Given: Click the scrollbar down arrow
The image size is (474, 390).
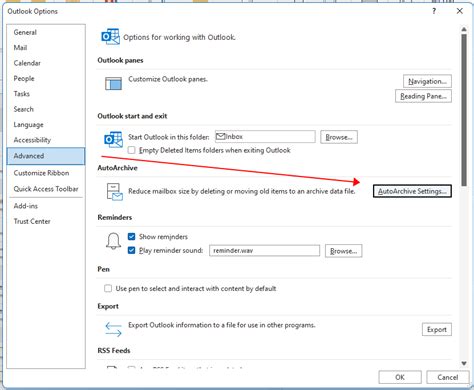Looking at the screenshot, I should [464, 363].
